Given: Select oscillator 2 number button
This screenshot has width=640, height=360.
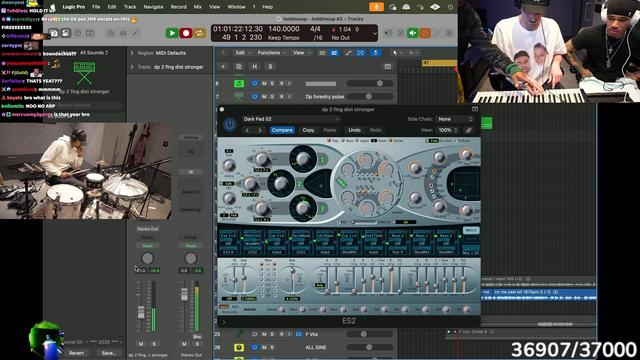Looking at the screenshot, I should coord(299,184).
